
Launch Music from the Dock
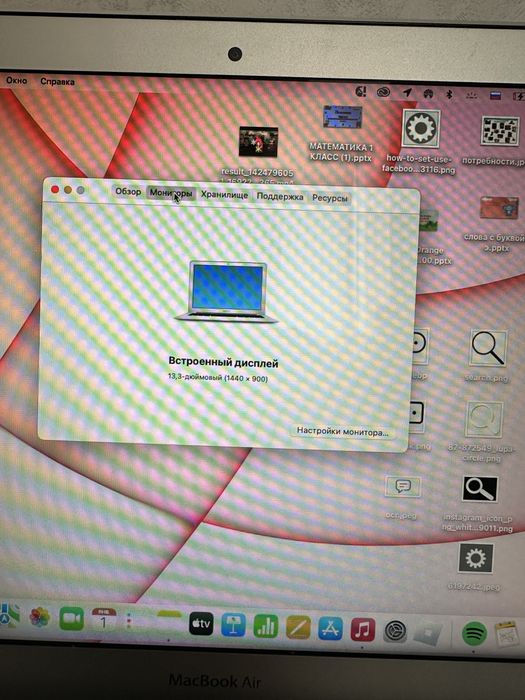coord(362,629)
